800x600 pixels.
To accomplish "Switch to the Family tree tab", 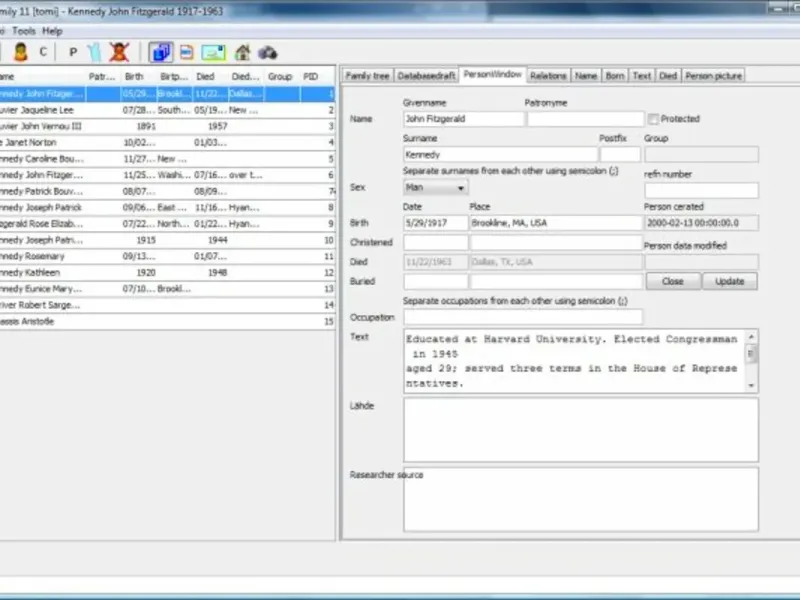I will tap(367, 75).
